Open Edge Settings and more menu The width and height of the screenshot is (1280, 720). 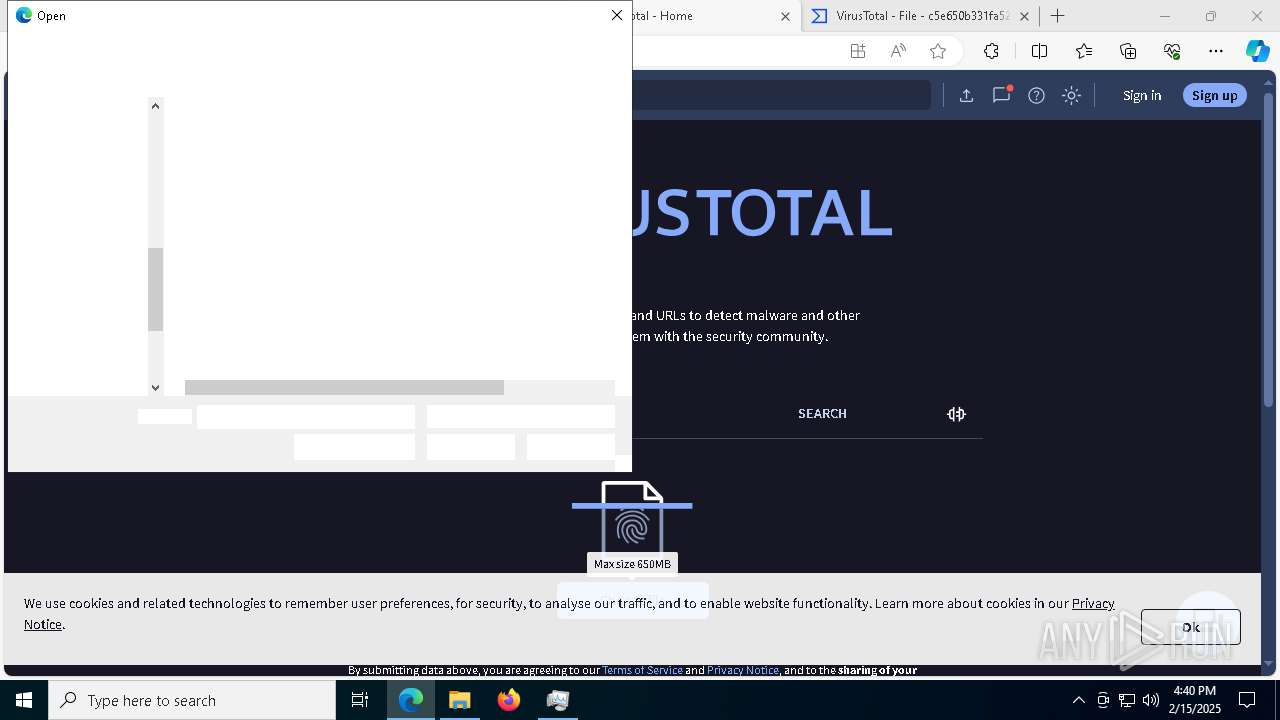click(1216, 51)
